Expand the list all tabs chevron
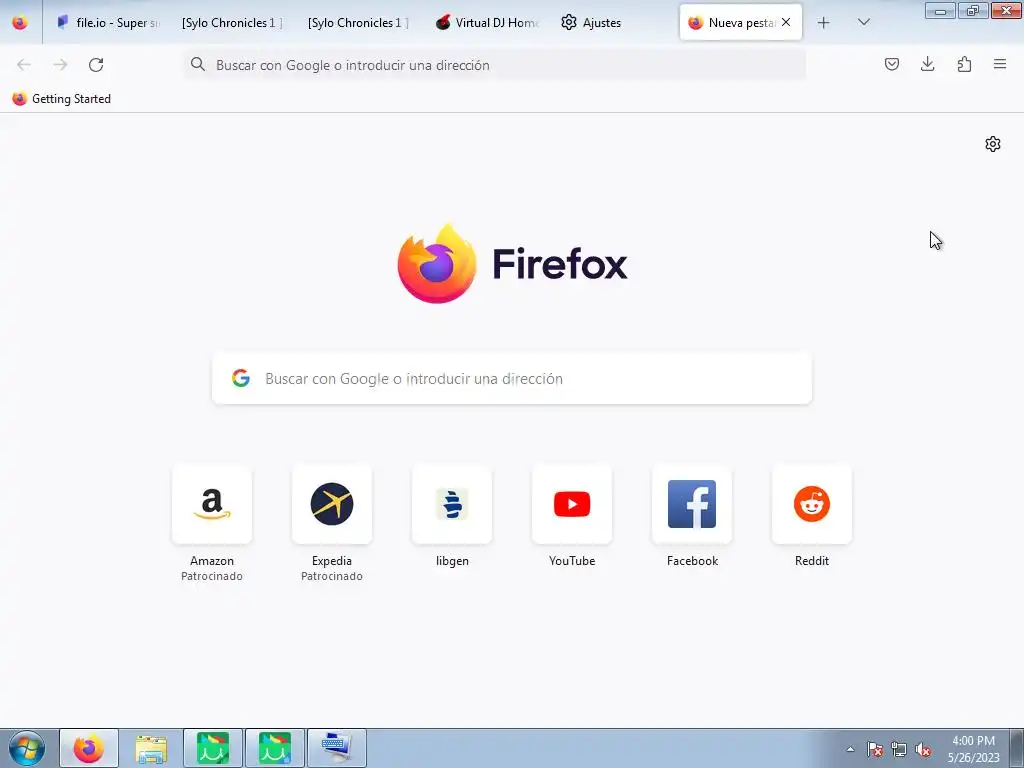The height and width of the screenshot is (768, 1024). (x=863, y=22)
